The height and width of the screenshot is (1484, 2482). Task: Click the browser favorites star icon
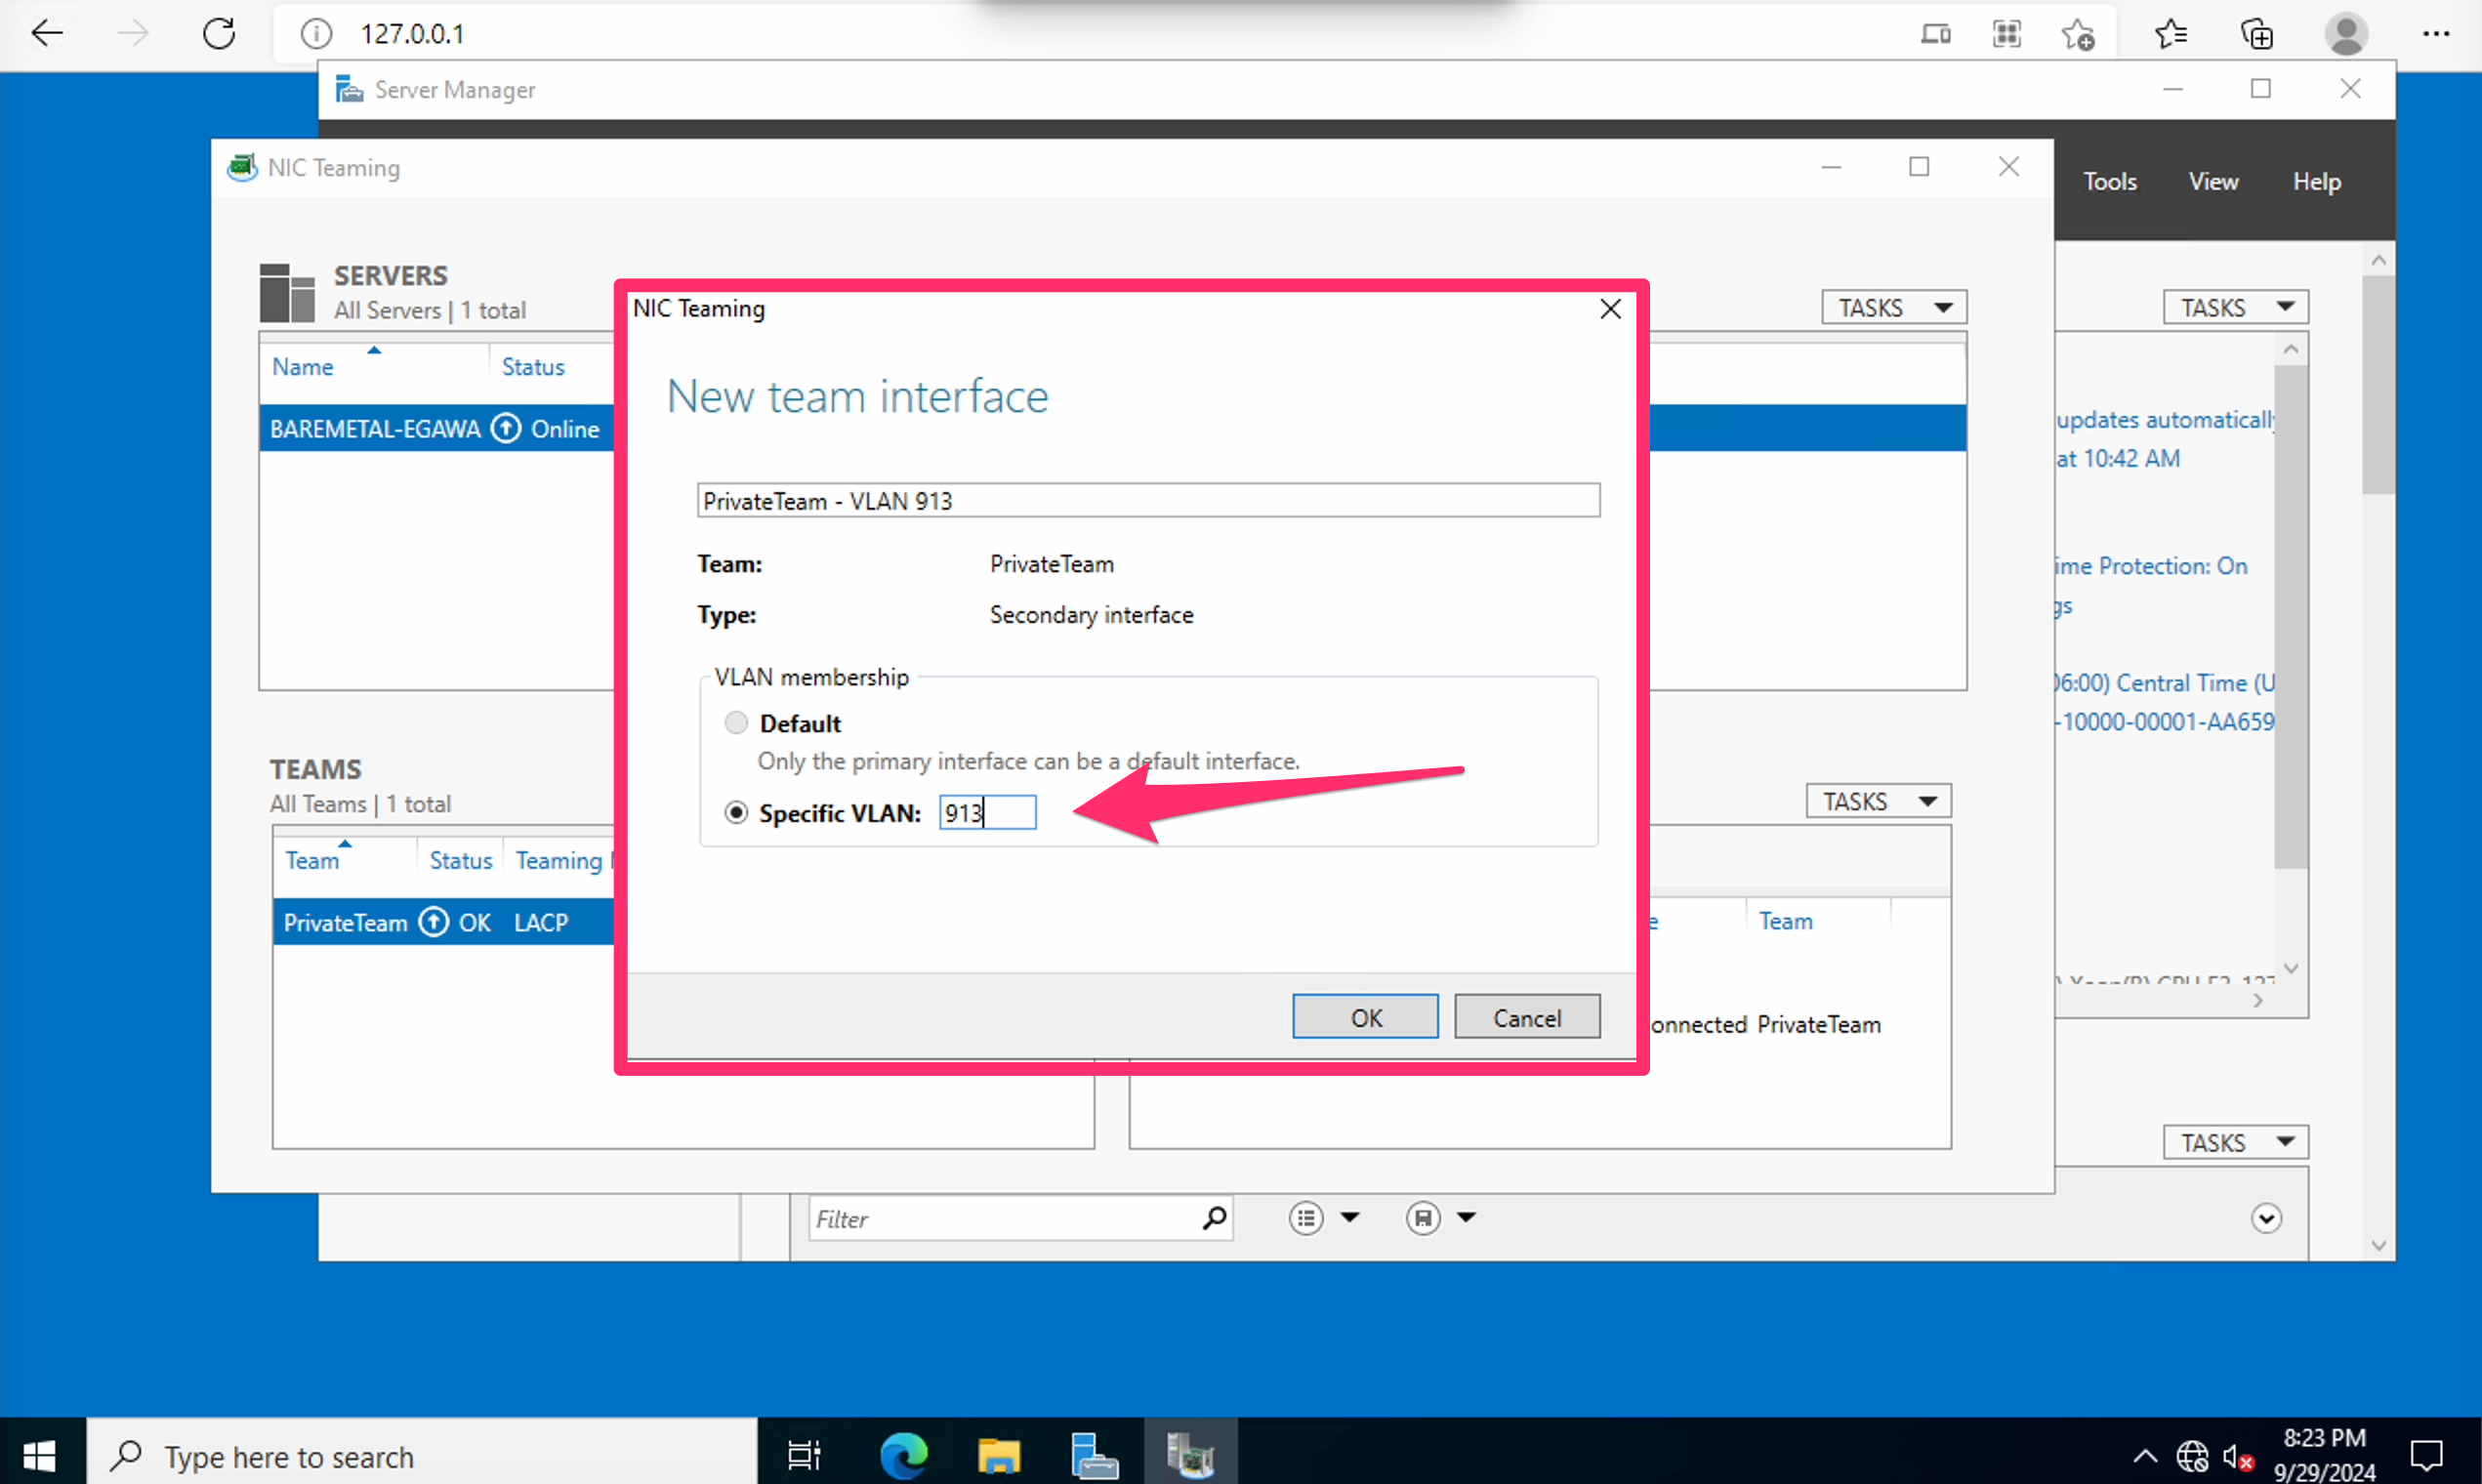point(2170,34)
